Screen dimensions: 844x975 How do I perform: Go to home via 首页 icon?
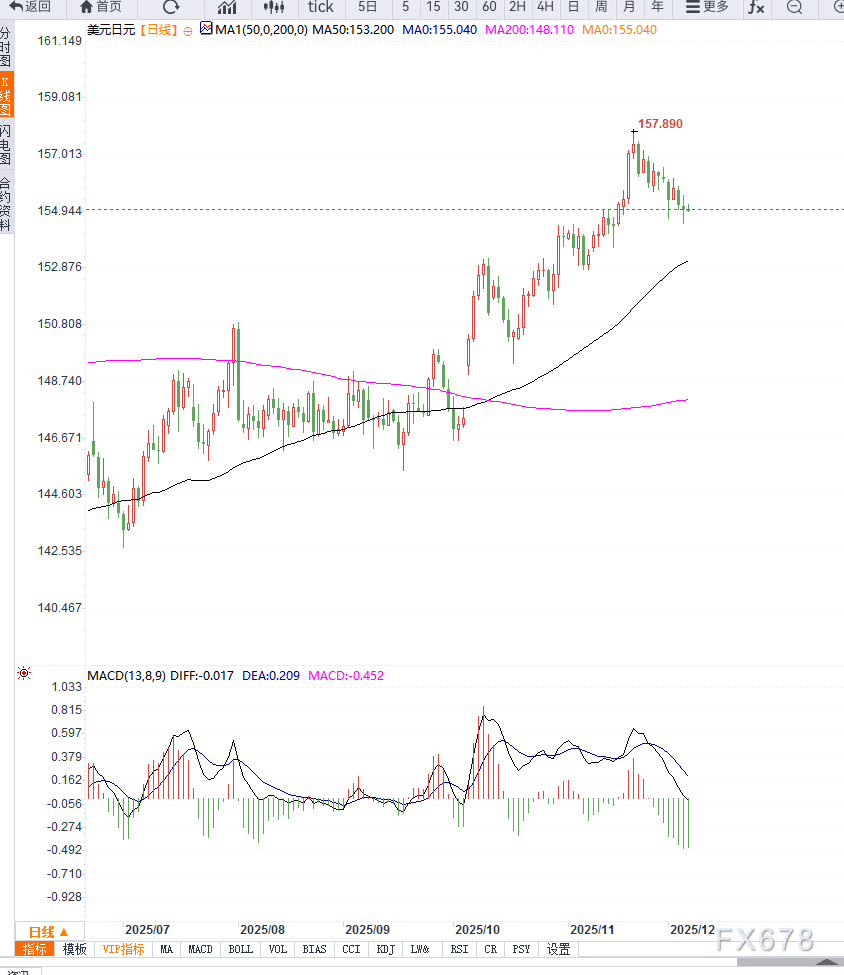[86, 7]
